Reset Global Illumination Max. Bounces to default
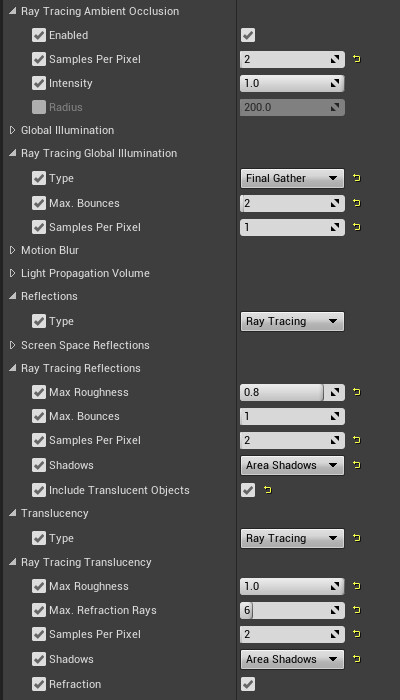Screen dimensions: 400x700 point(357,203)
